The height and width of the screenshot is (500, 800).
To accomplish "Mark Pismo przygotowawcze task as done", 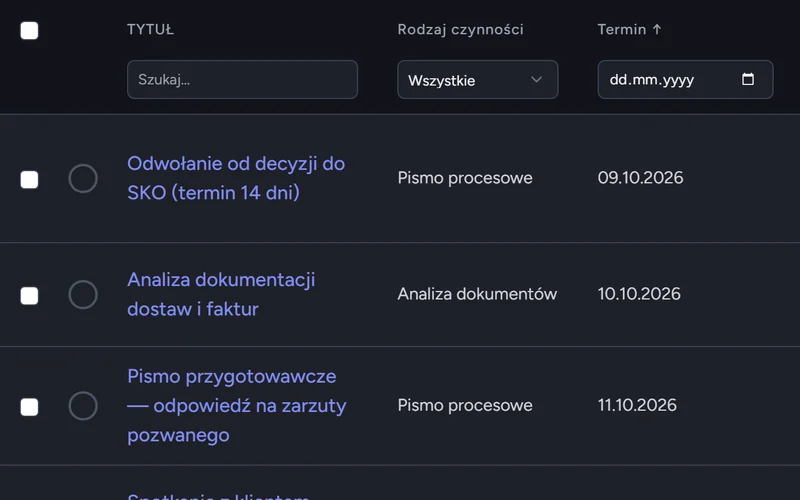I will [83, 406].
